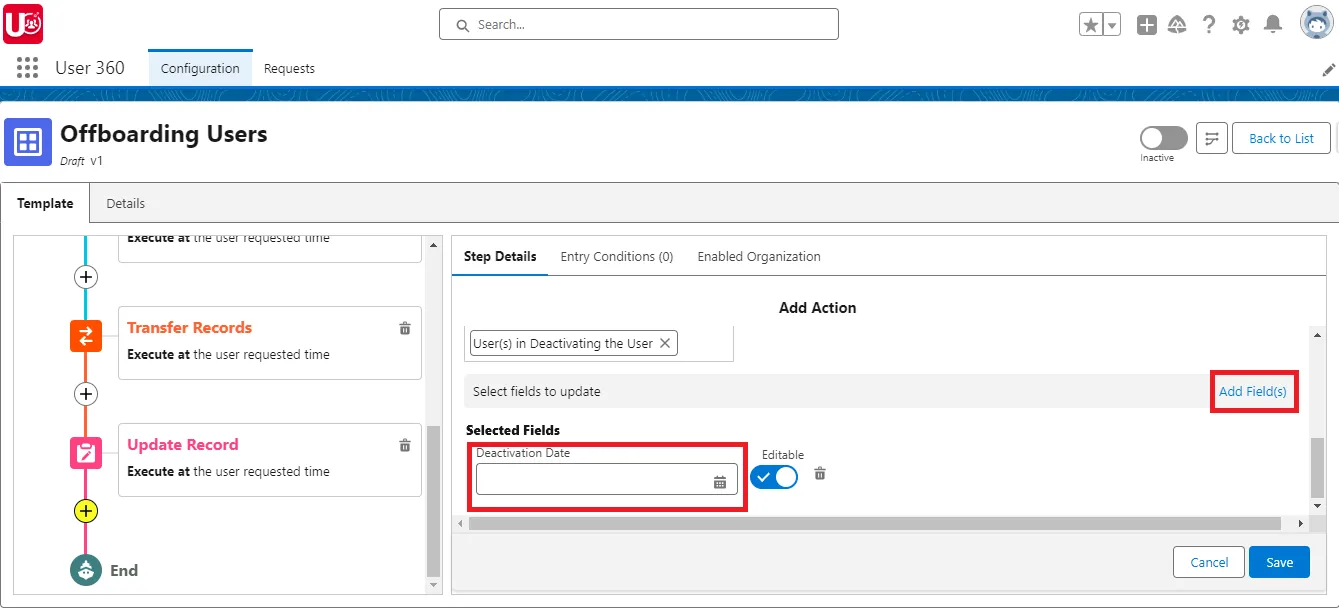Viewport: 1339px width, 609px height.
Task: Click the Help question mark icon
Action: tap(1208, 23)
